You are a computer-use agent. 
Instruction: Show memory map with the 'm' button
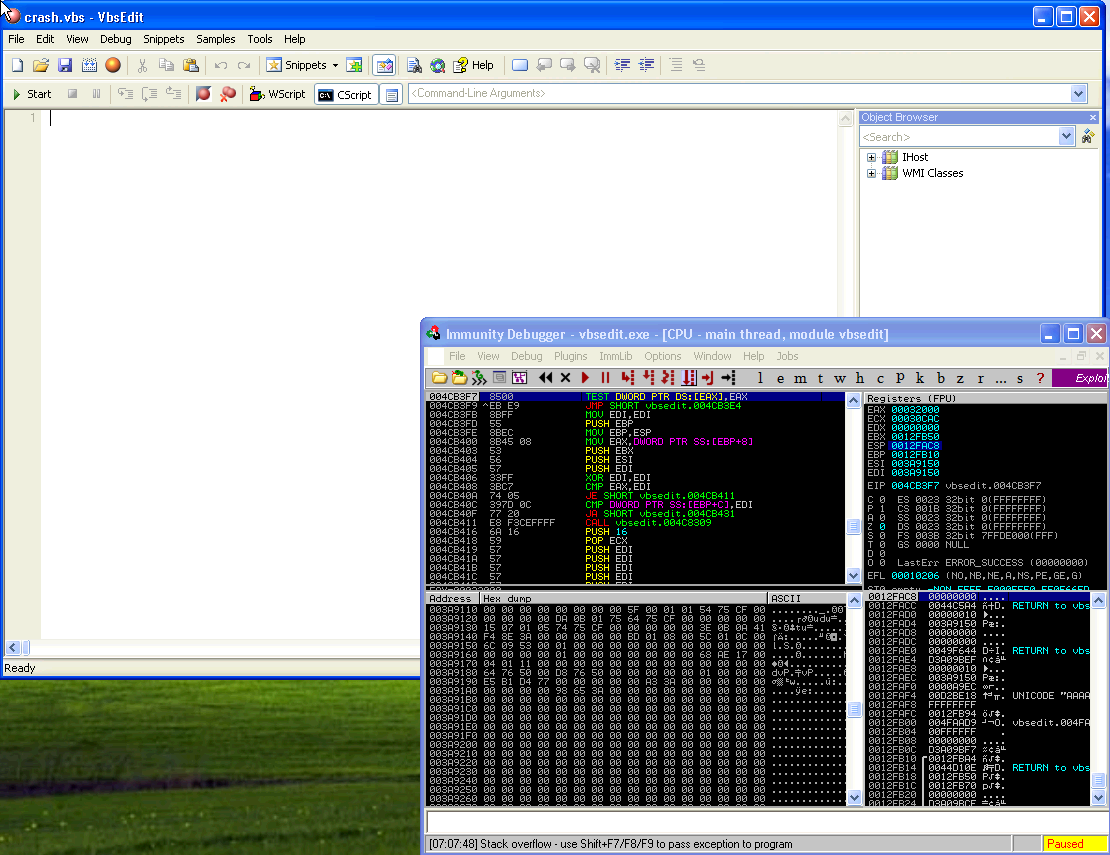(x=800, y=378)
